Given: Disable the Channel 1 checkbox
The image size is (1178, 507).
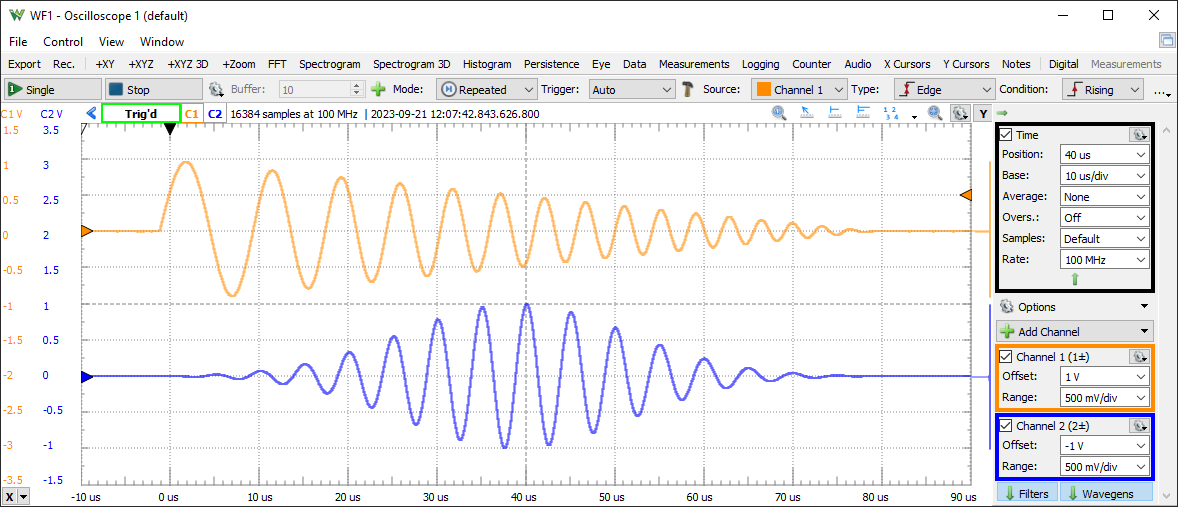Looking at the screenshot, I should click(x=1007, y=357).
